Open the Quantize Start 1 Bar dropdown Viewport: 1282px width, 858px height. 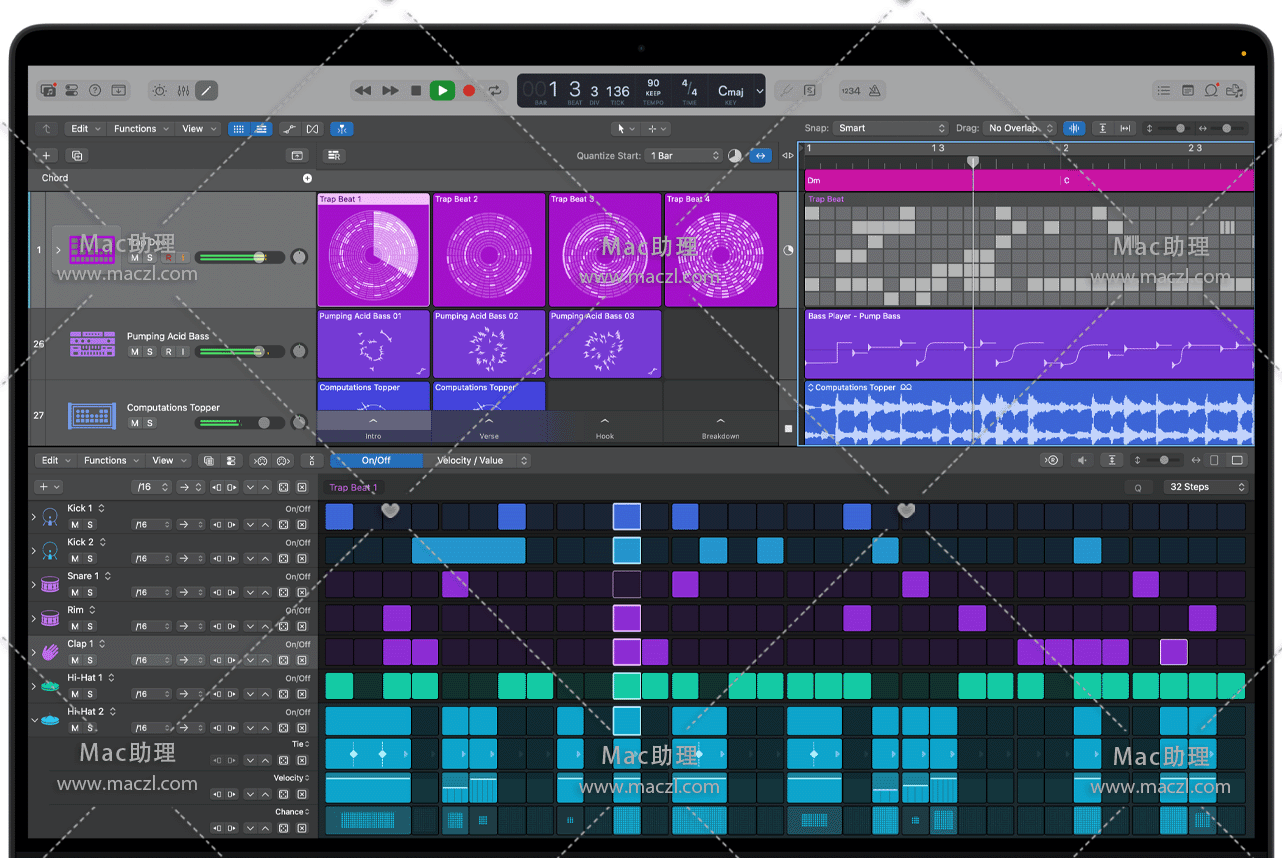pyautogui.click(x=683, y=155)
